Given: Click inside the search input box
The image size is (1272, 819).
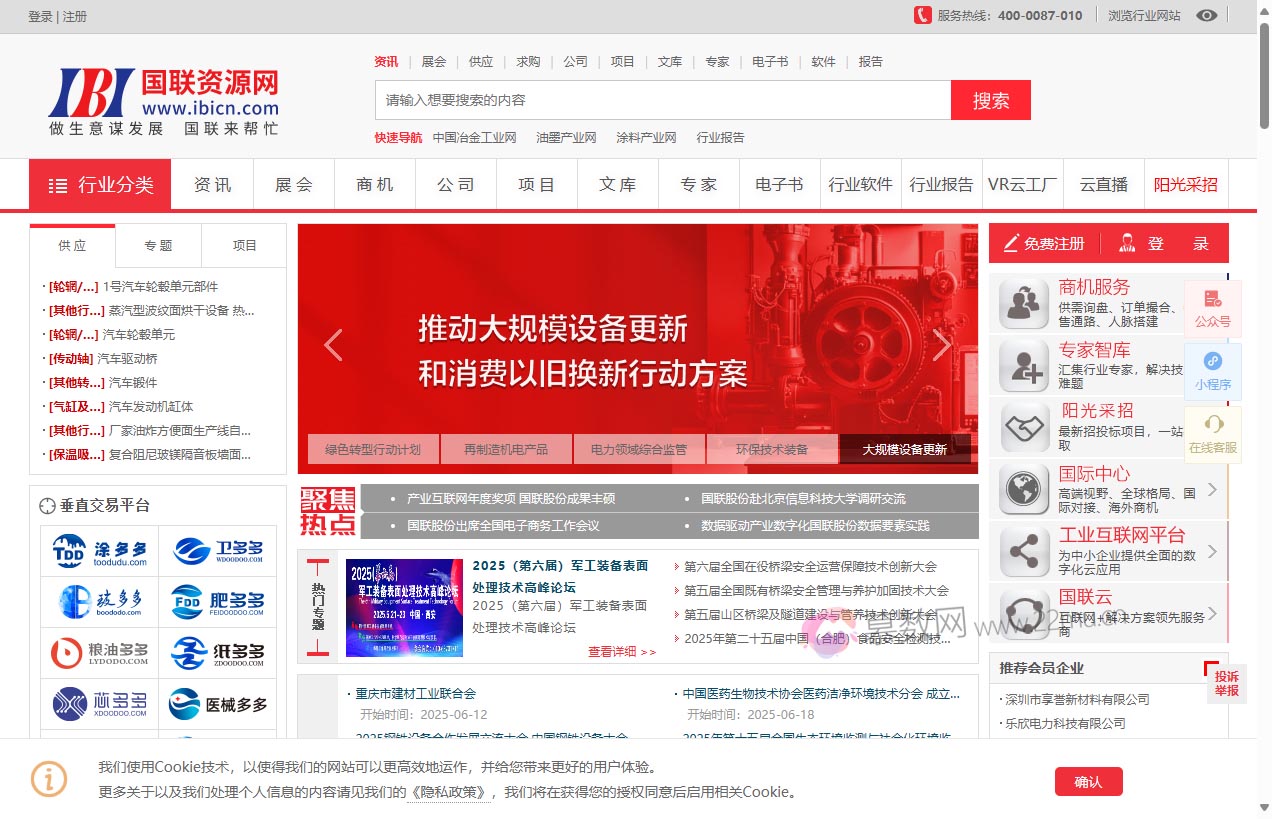Looking at the screenshot, I should coord(662,99).
